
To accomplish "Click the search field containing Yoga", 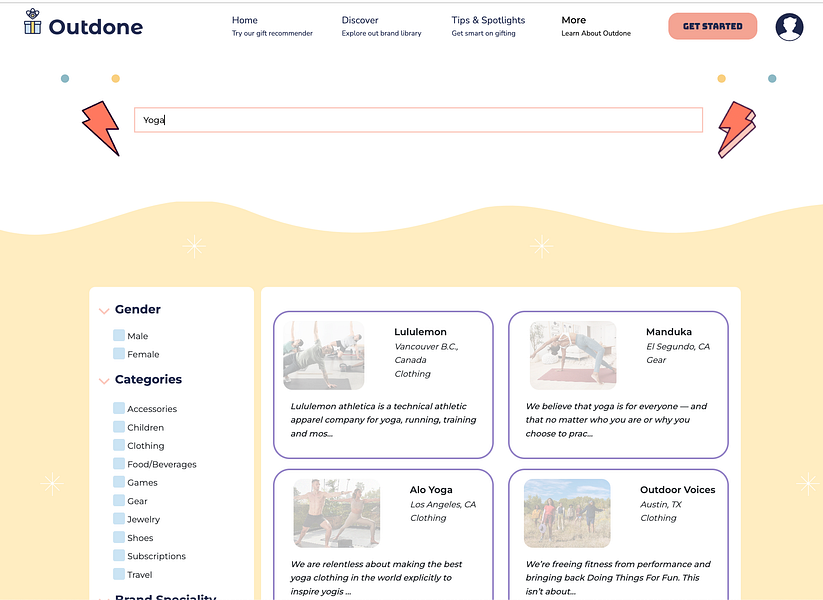I will coord(418,120).
